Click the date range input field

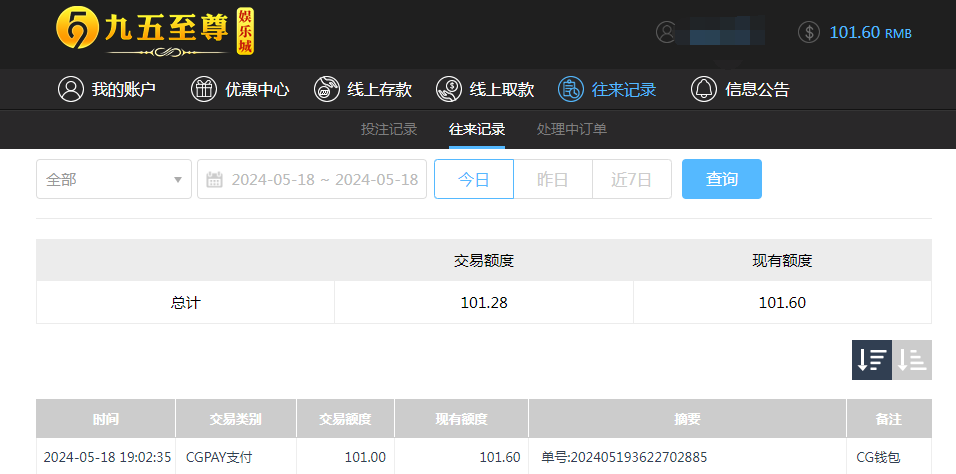tap(312, 179)
